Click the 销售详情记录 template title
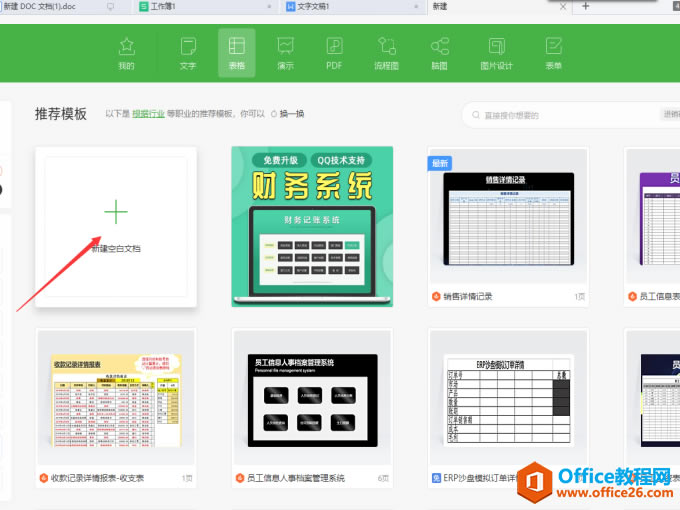Screen dimensions: 680x510 (468, 296)
